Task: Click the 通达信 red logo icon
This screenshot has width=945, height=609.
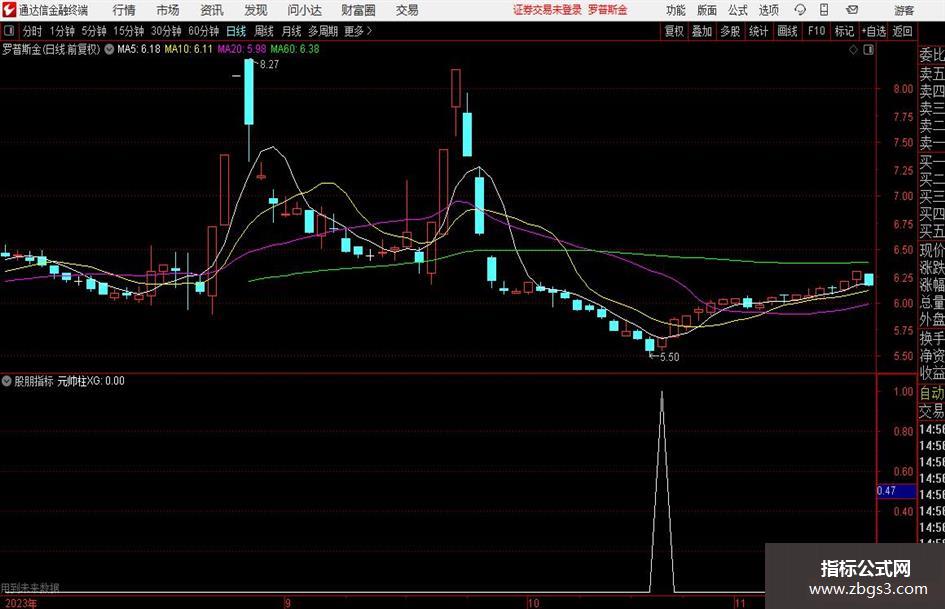Action: click(x=9, y=10)
